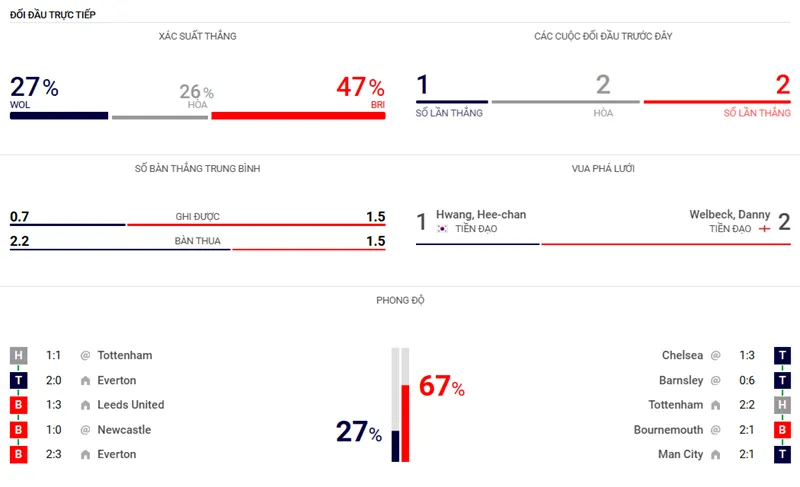Click the T badge beside the Chelsea 1:3 result
Screen dimensions: 800x487
(x=783, y=355)
